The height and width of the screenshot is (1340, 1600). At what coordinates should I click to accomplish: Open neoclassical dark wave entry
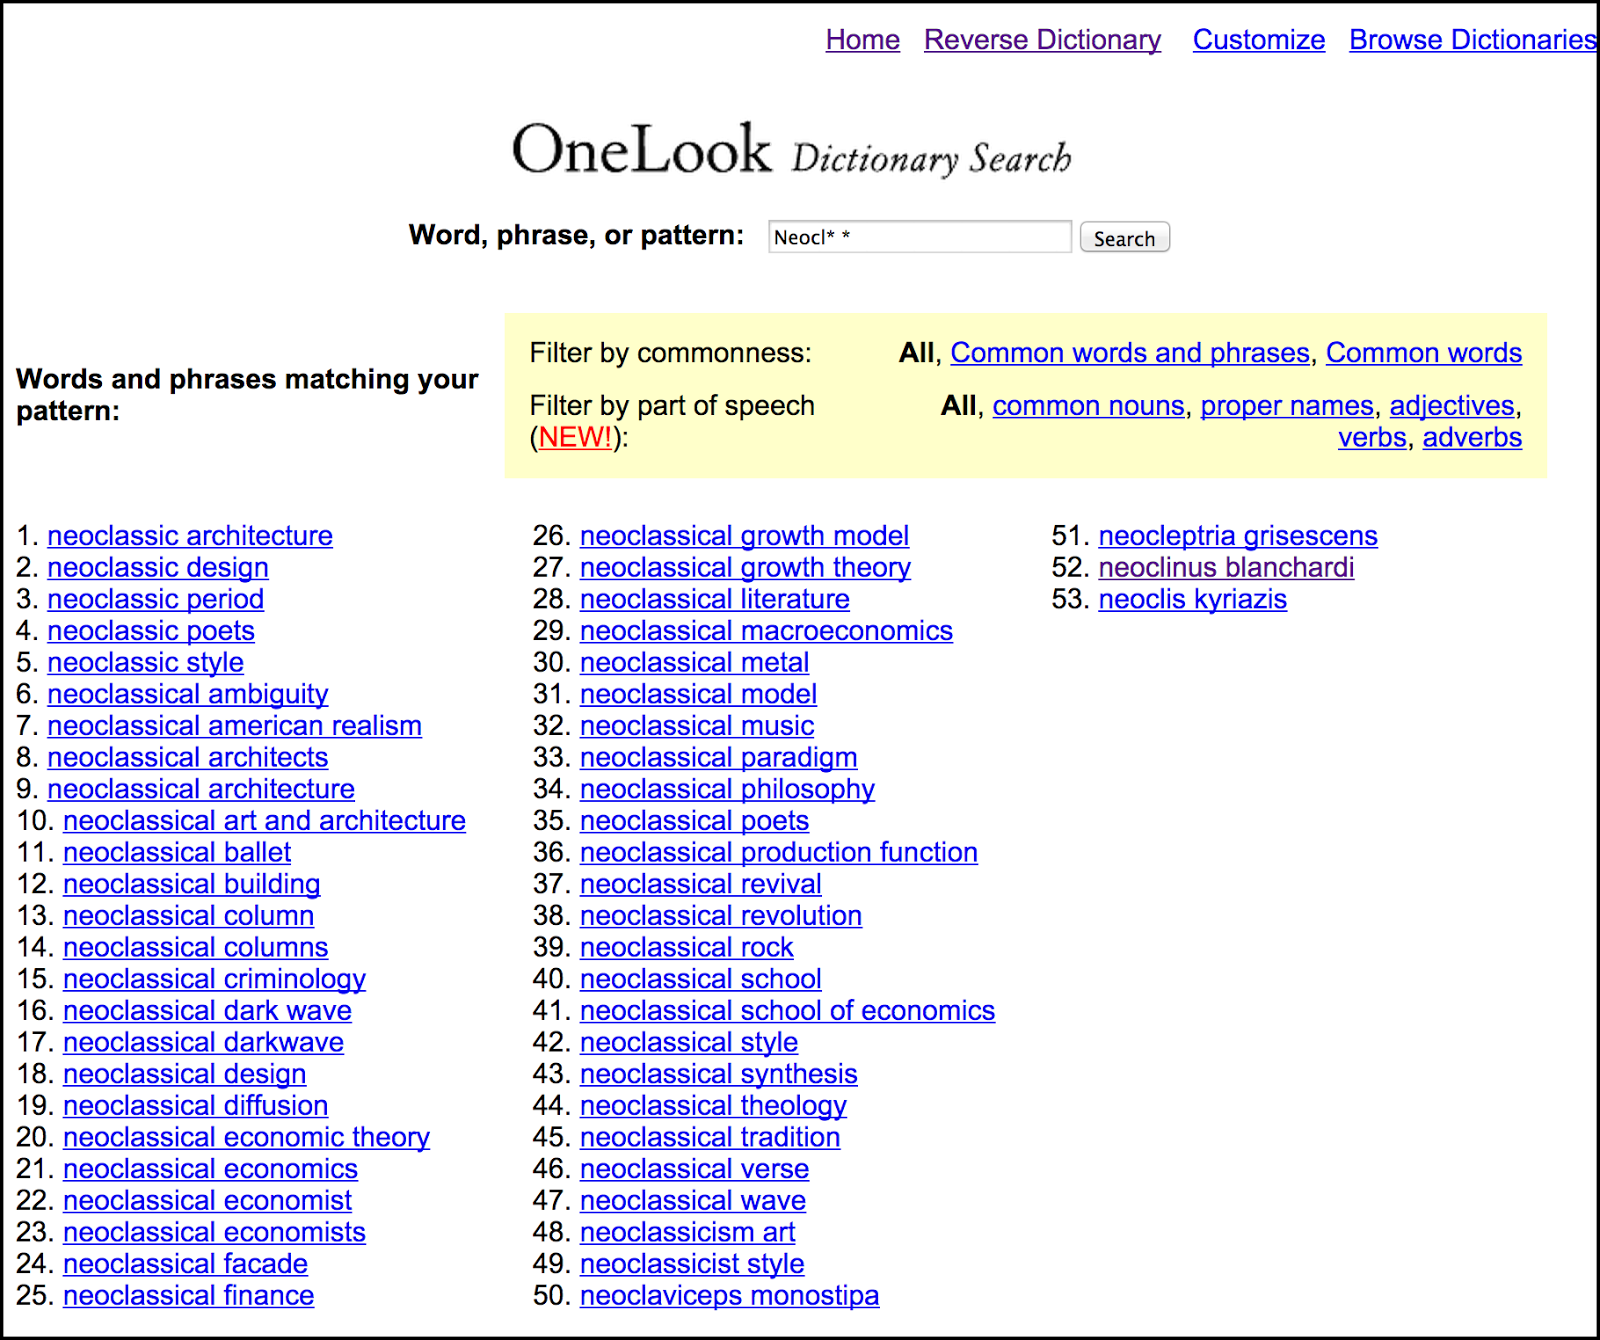[207, 1011]
